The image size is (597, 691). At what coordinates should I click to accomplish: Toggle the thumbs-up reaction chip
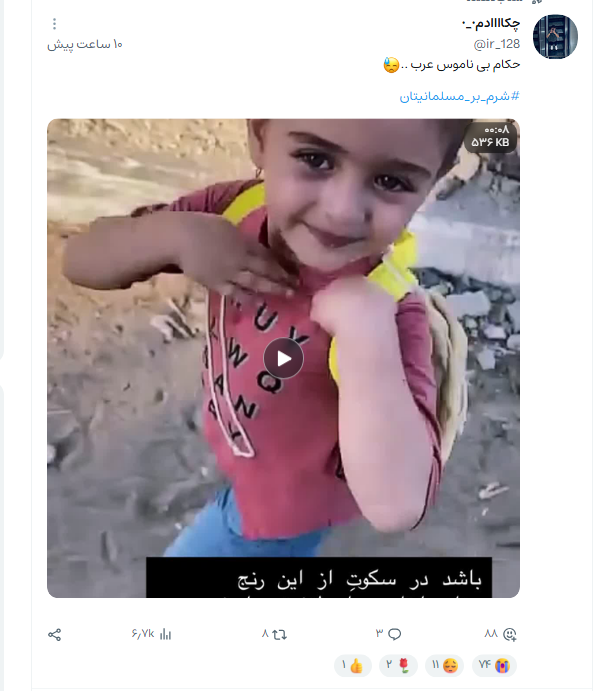point(352,666)
